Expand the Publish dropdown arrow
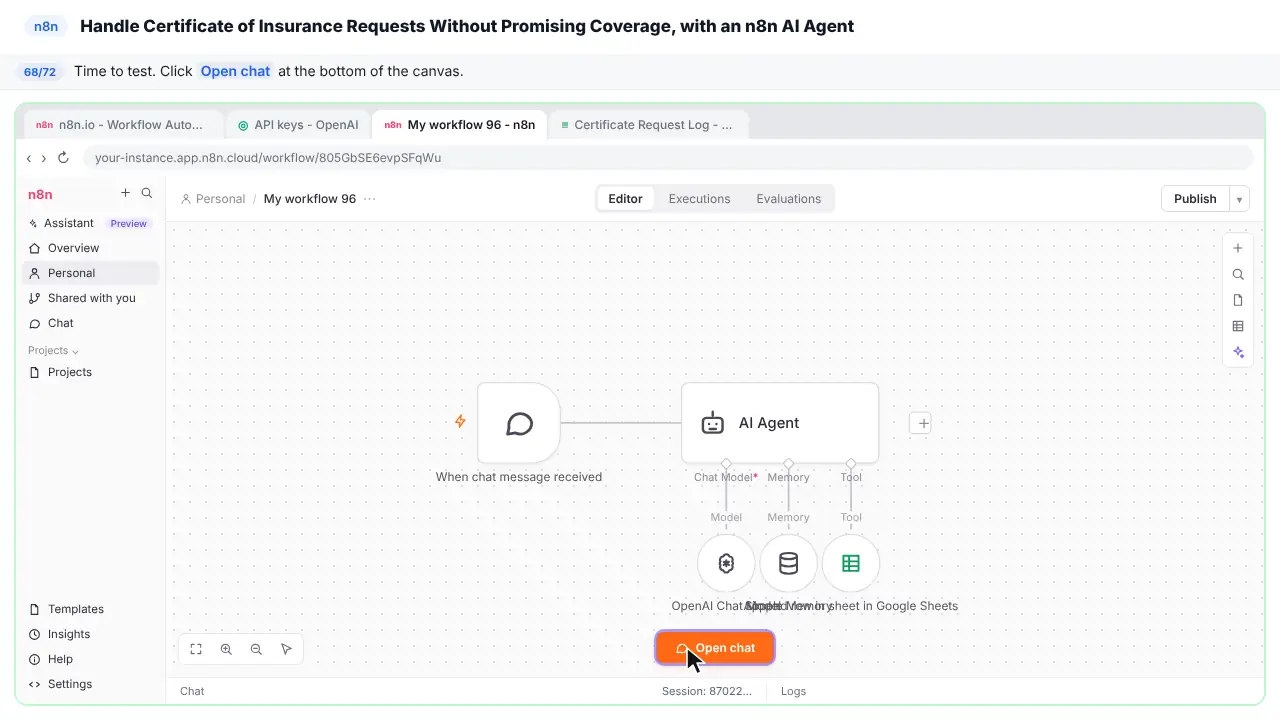This screenshot has width=1280, height=720. pos(1239,199)
